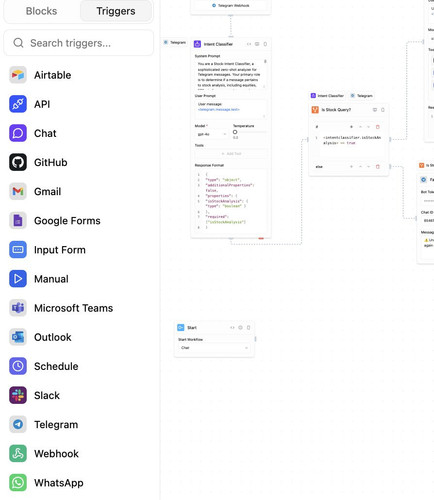Click Add Tool in Intent Classifier
The height and width of the screenshot is (500, 434).
(x=231, y=154)
